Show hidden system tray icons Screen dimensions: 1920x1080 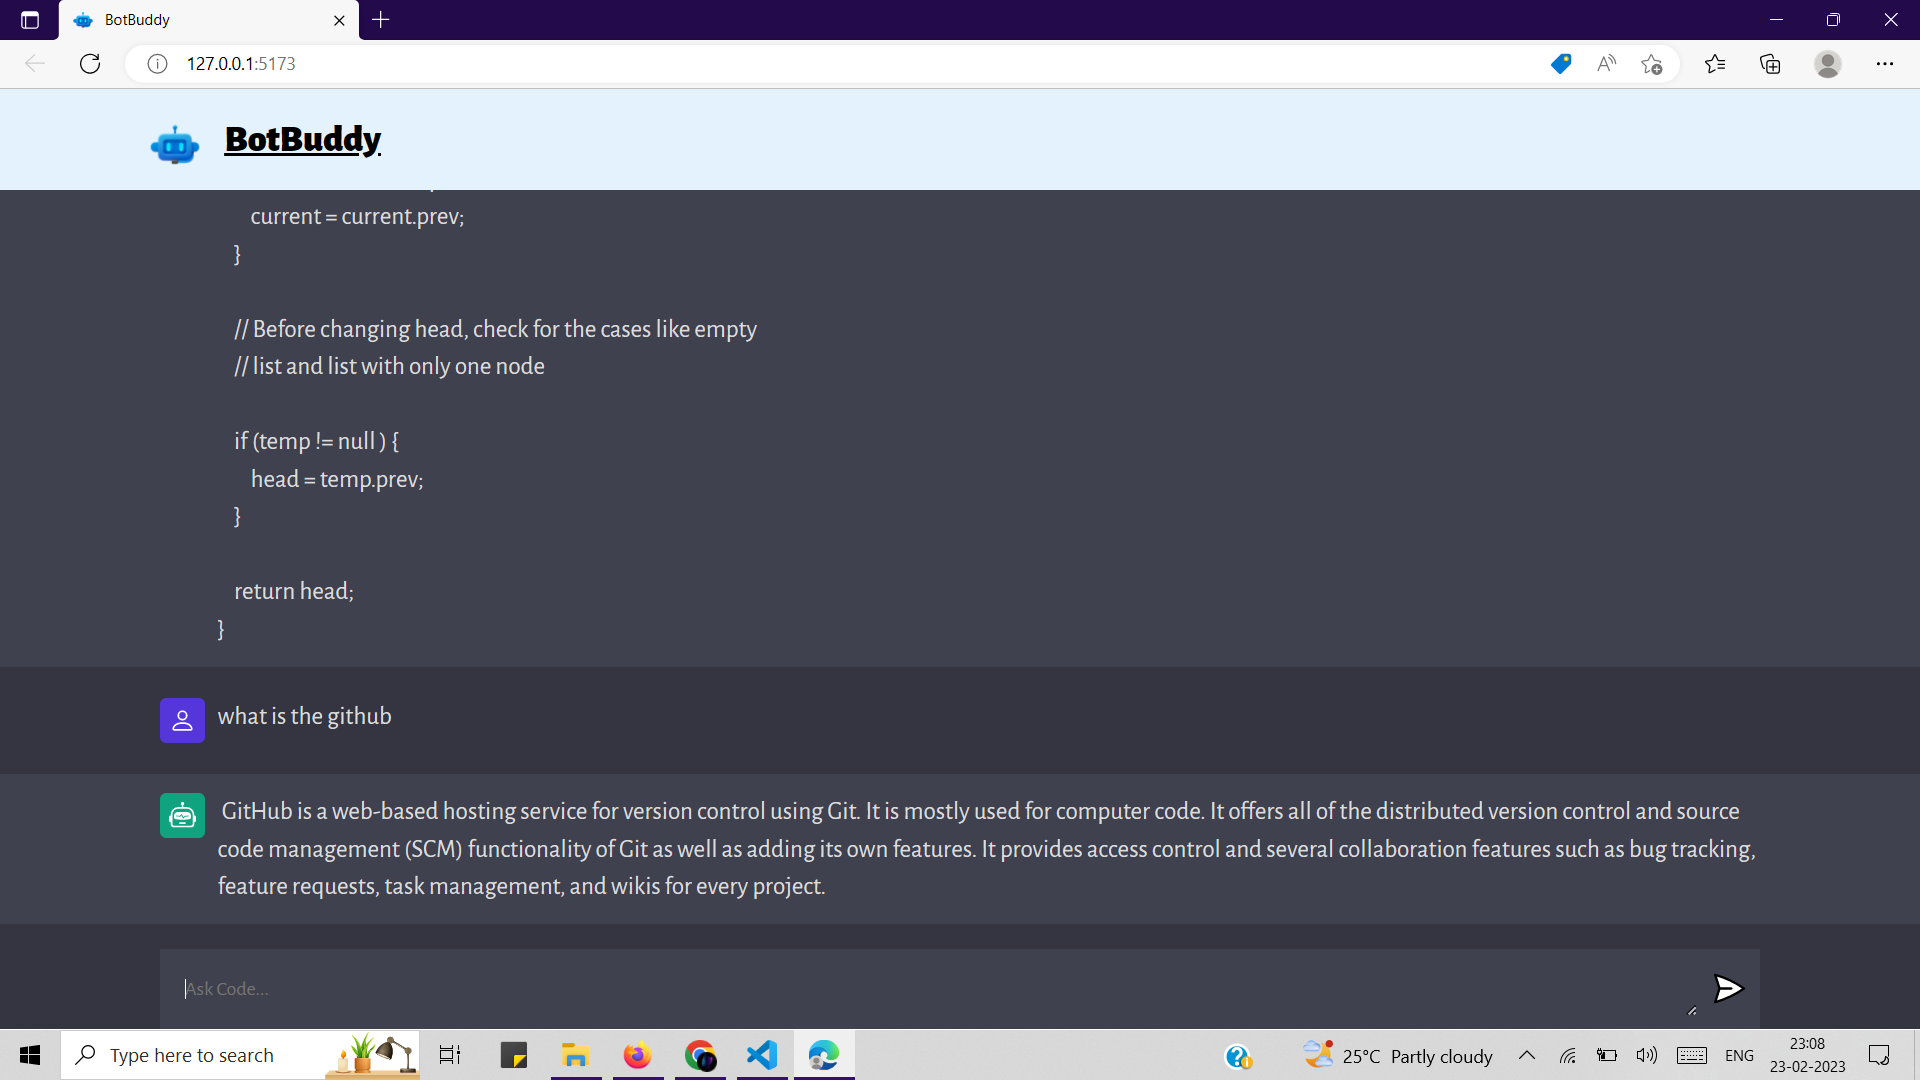click(1526, 1055)
